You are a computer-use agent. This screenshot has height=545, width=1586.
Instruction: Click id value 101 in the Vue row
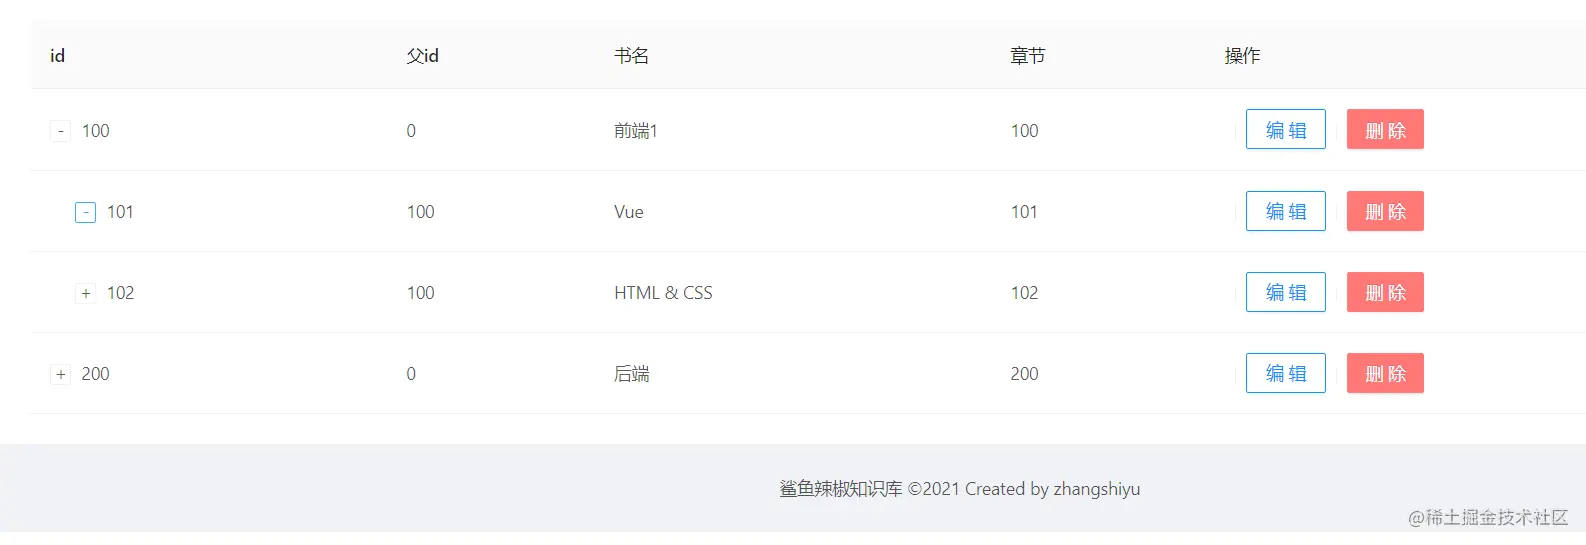pos(120,212)
